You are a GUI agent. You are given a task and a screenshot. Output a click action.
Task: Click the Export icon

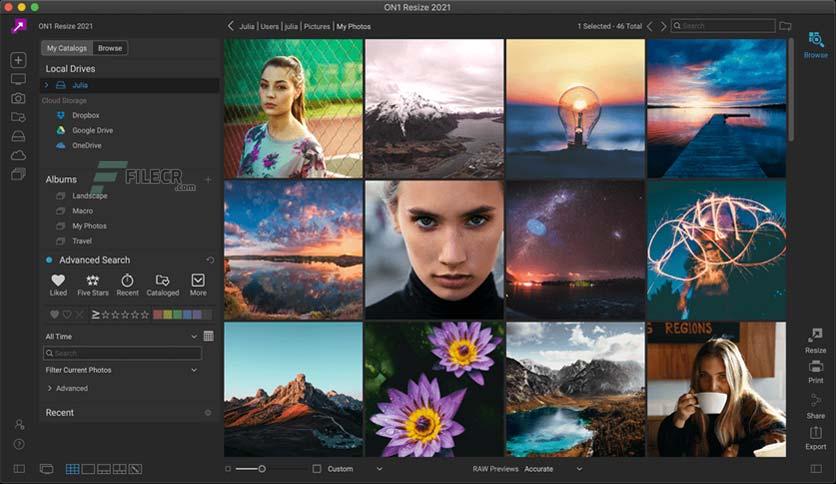click(x=816, y=432)
